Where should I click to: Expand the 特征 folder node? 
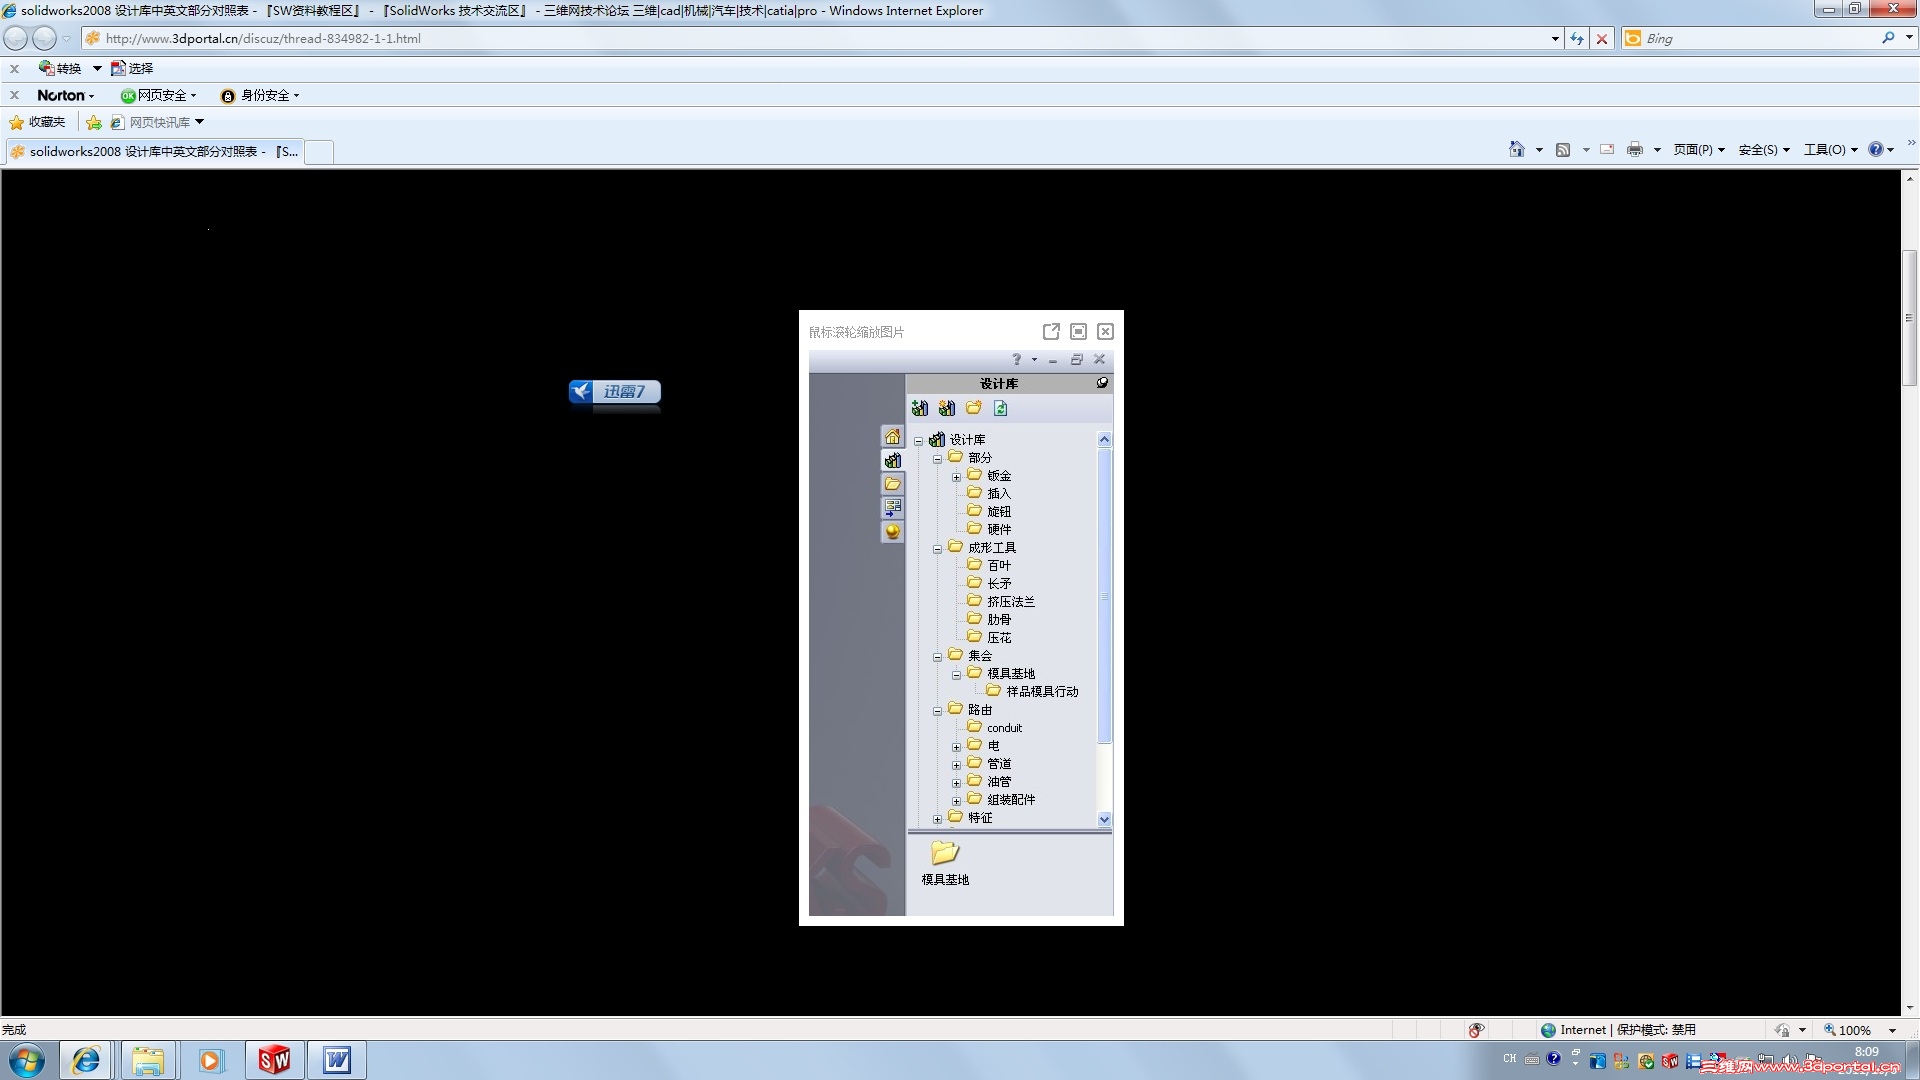937,819
